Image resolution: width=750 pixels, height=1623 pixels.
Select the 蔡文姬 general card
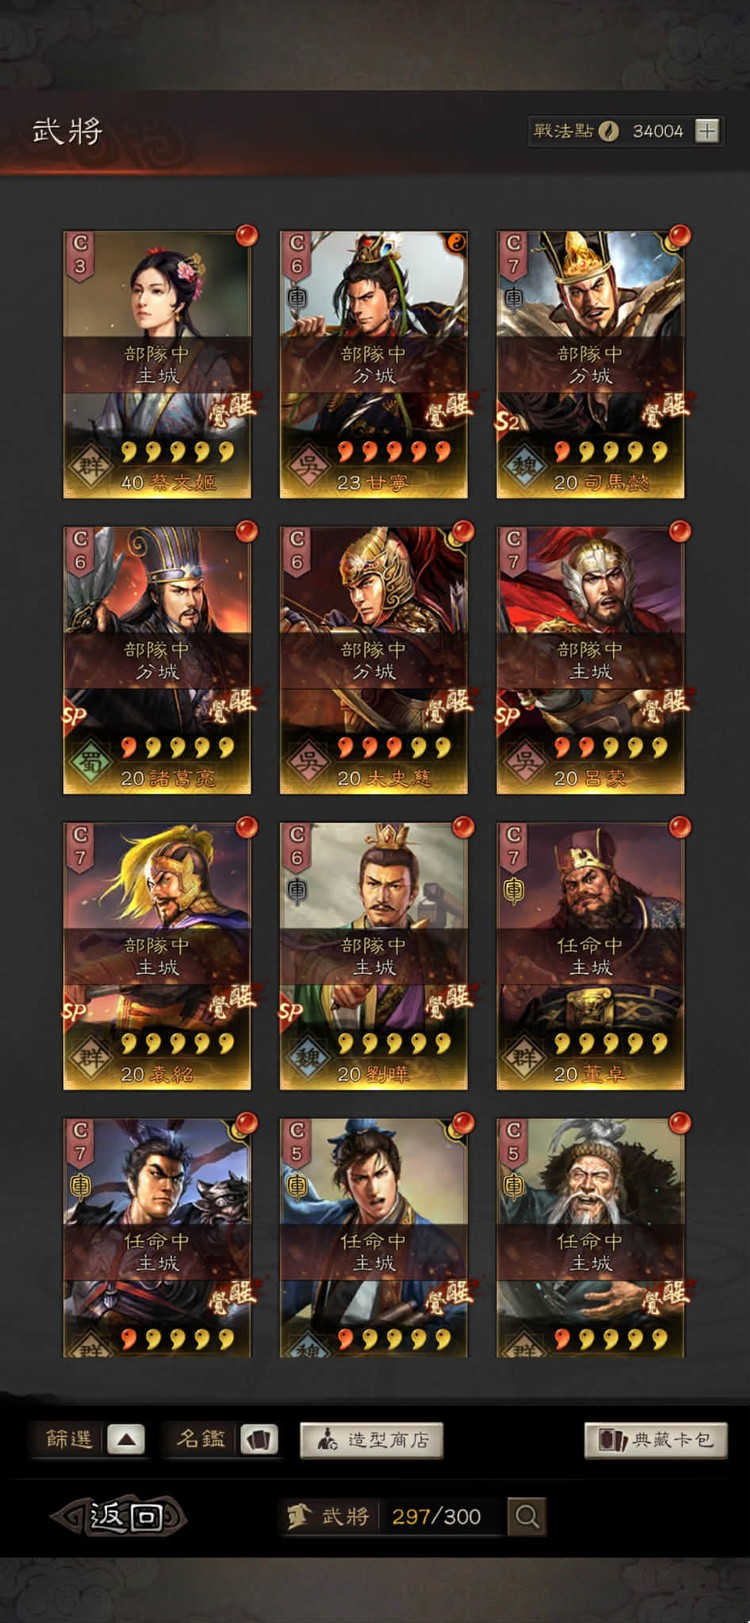click(x=157, y=364)
